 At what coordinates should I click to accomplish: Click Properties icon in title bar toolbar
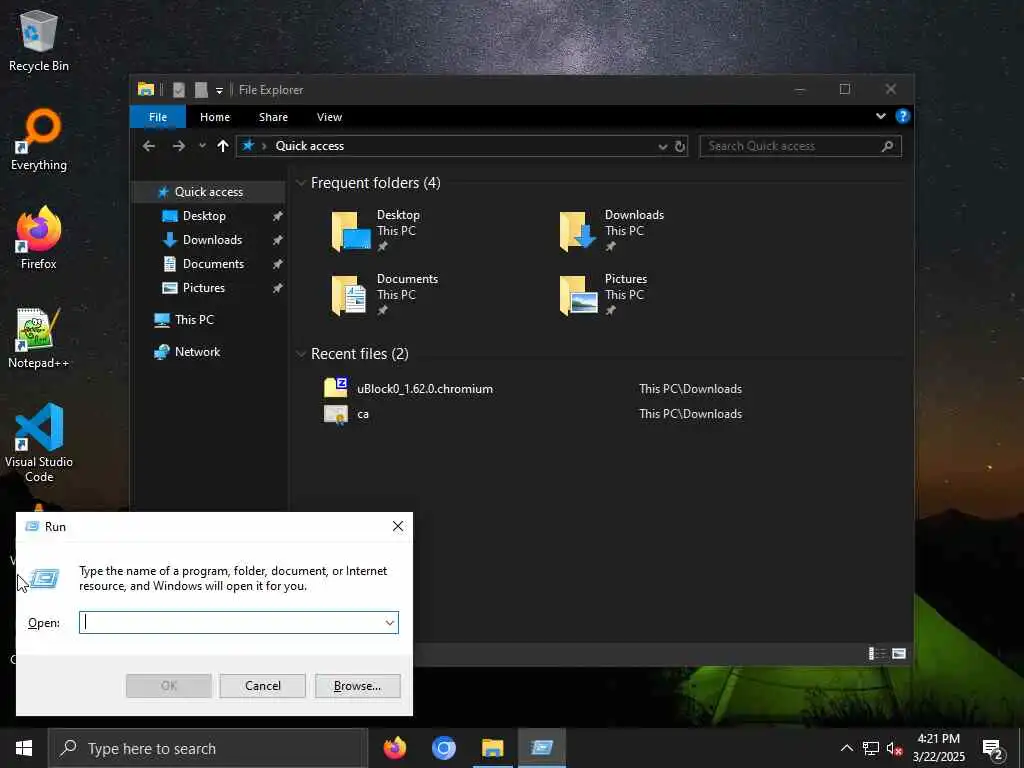[x=179, y=90]
